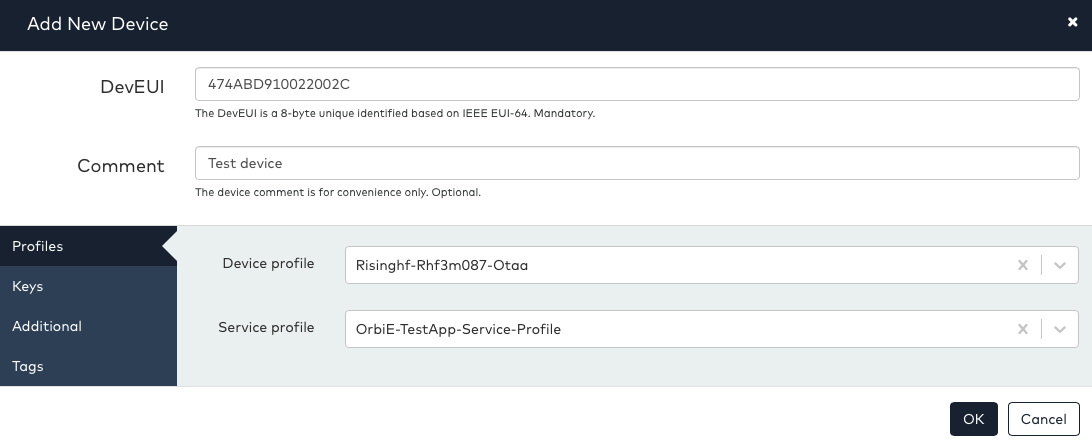The image size is (1092, 448).
Task: Click the DevEUI mandatory hint text
Action: tap(395, 113)
